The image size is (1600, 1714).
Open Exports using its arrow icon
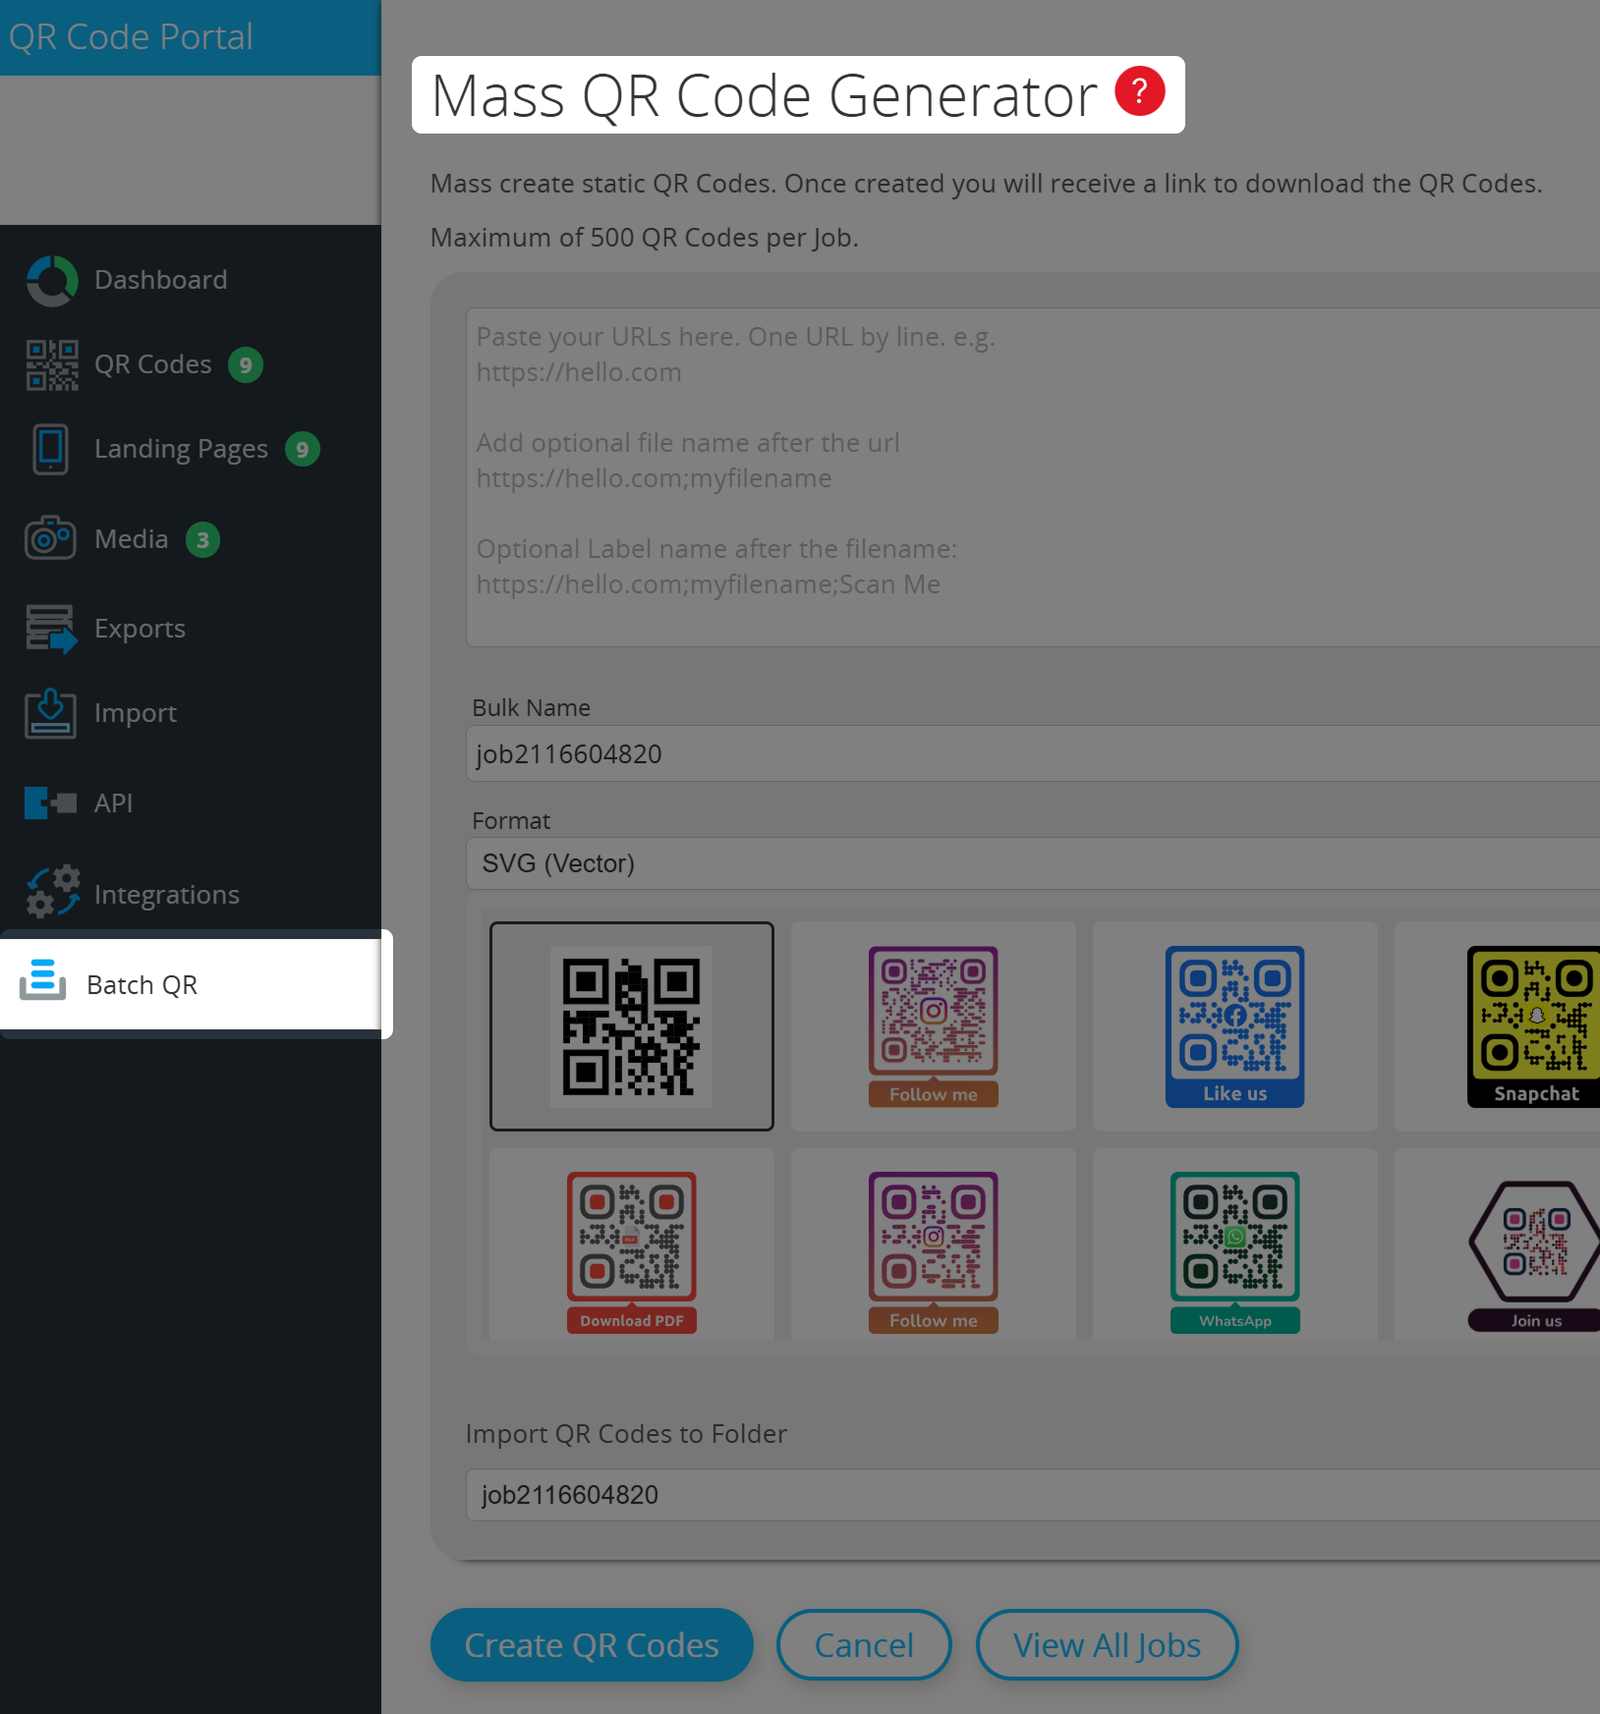coord(49,628)
